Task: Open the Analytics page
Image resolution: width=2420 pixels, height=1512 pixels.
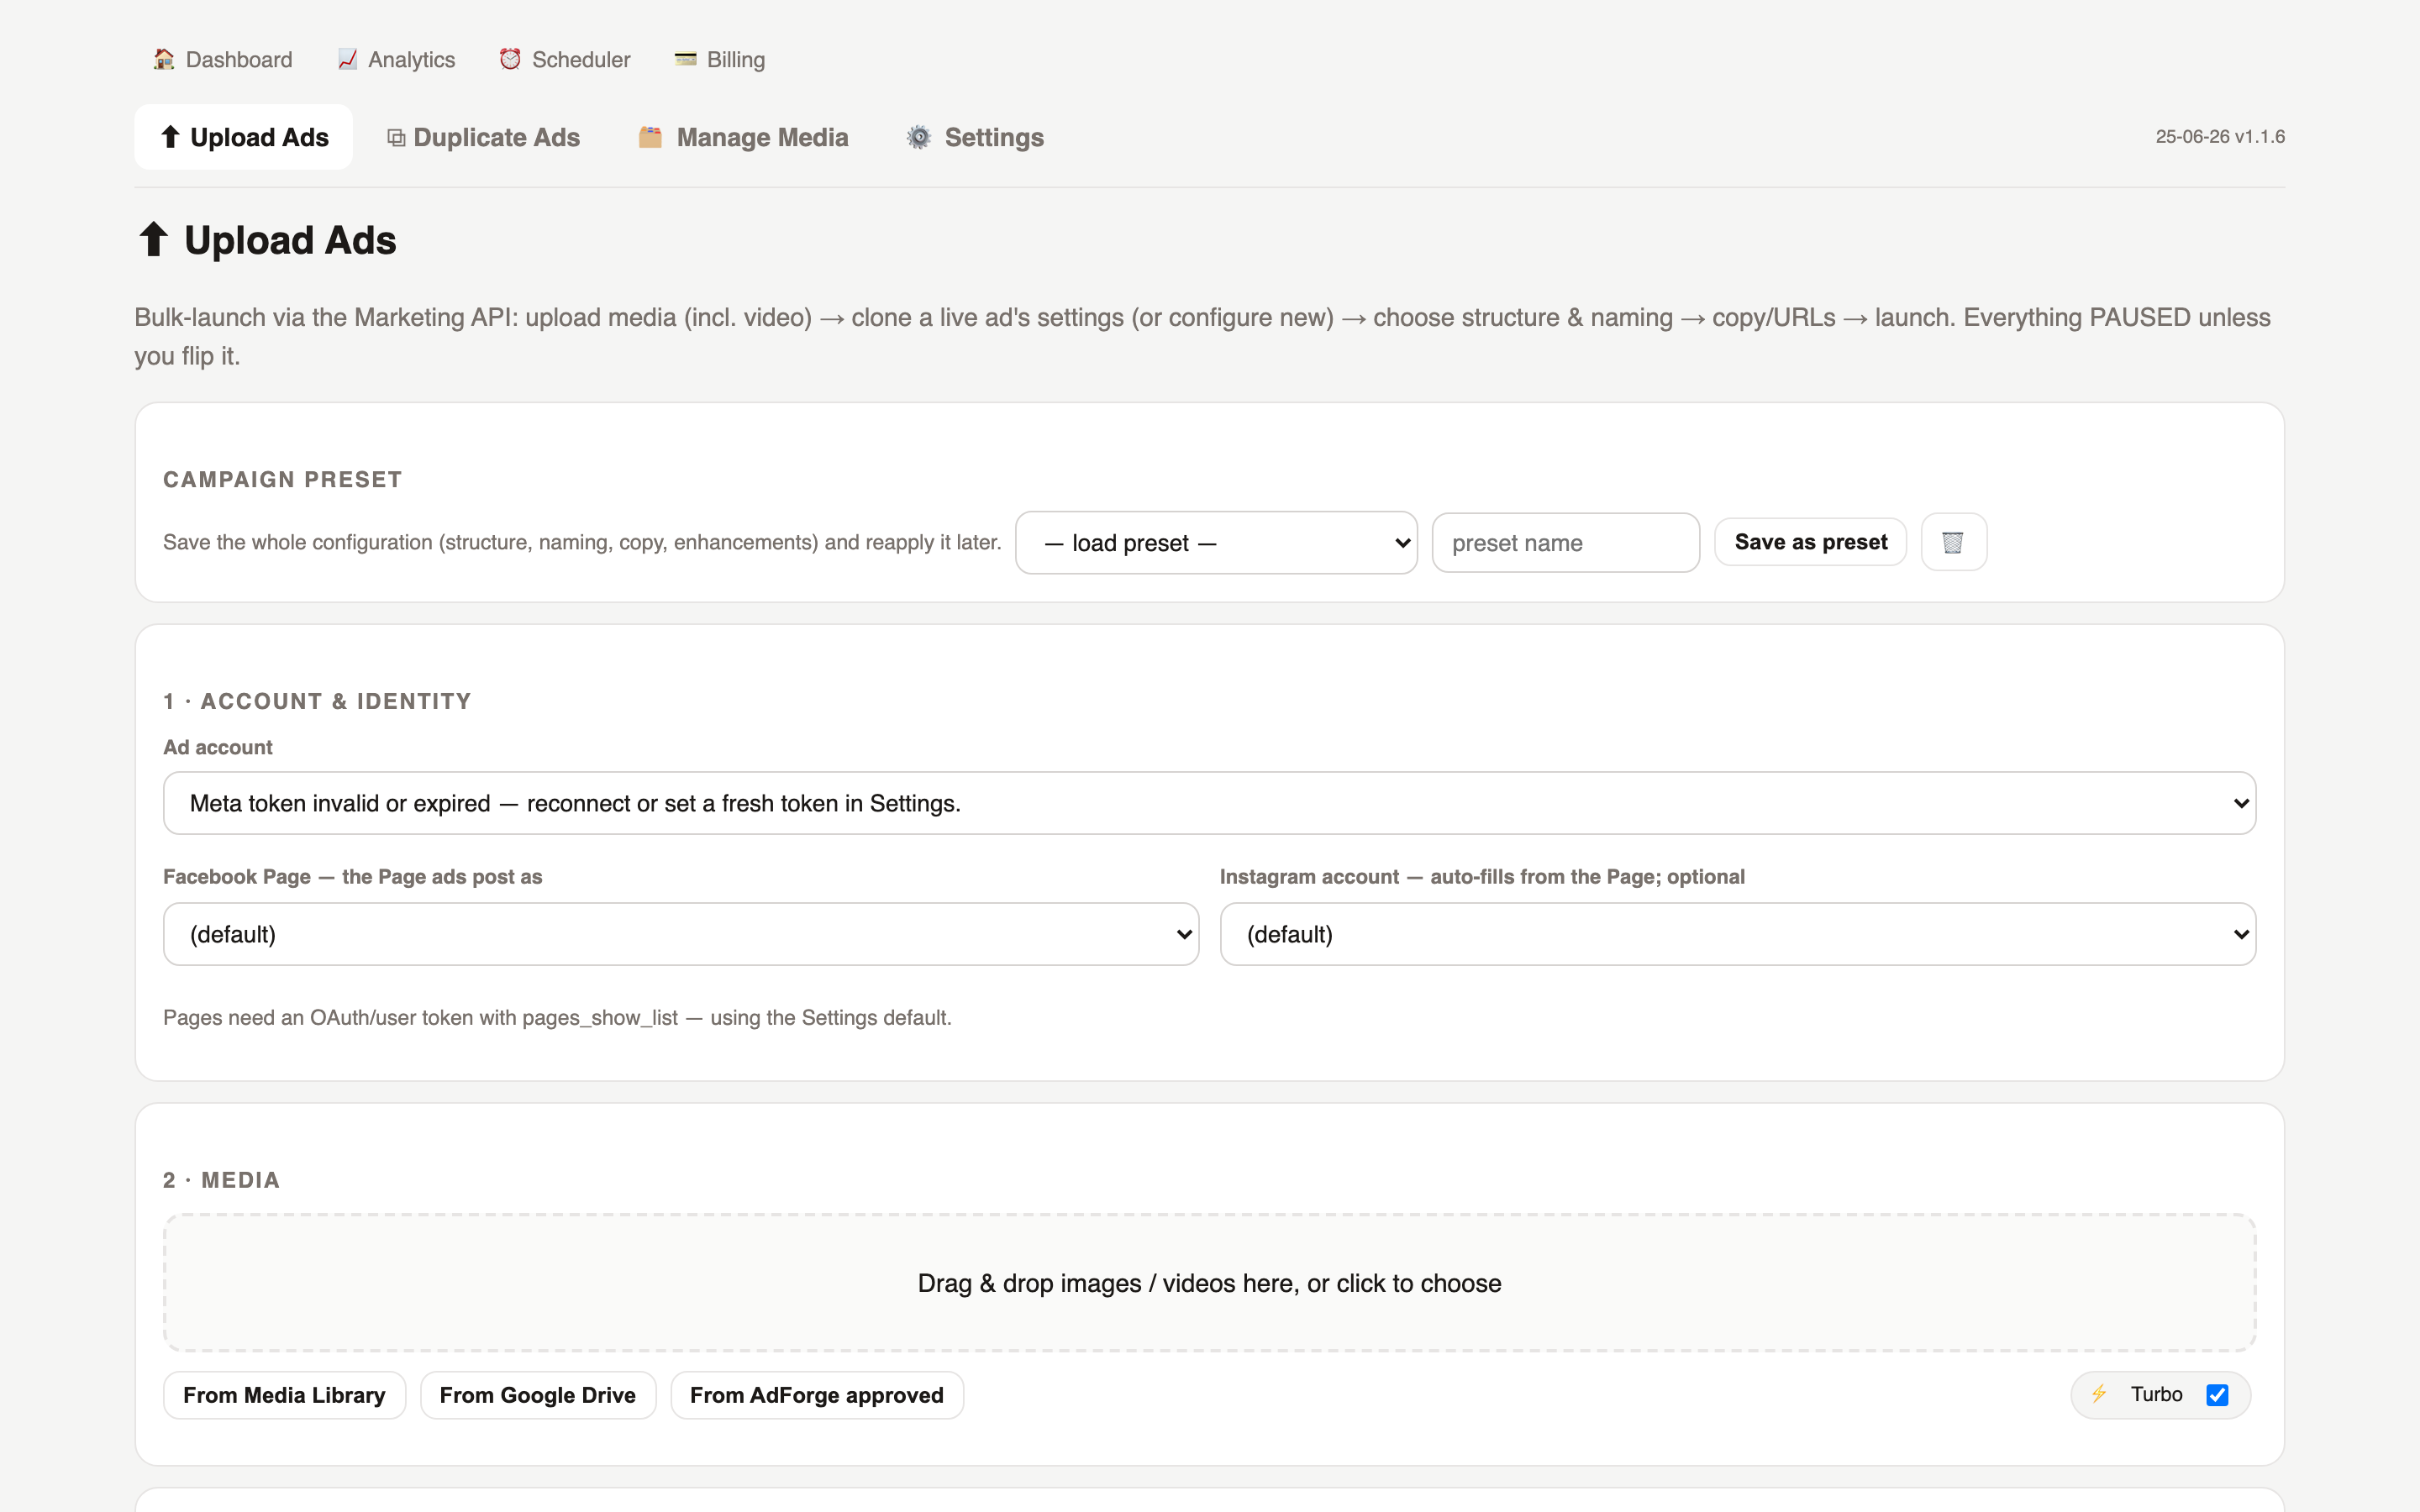Action: pyautogui.click(x=396, y=59)
